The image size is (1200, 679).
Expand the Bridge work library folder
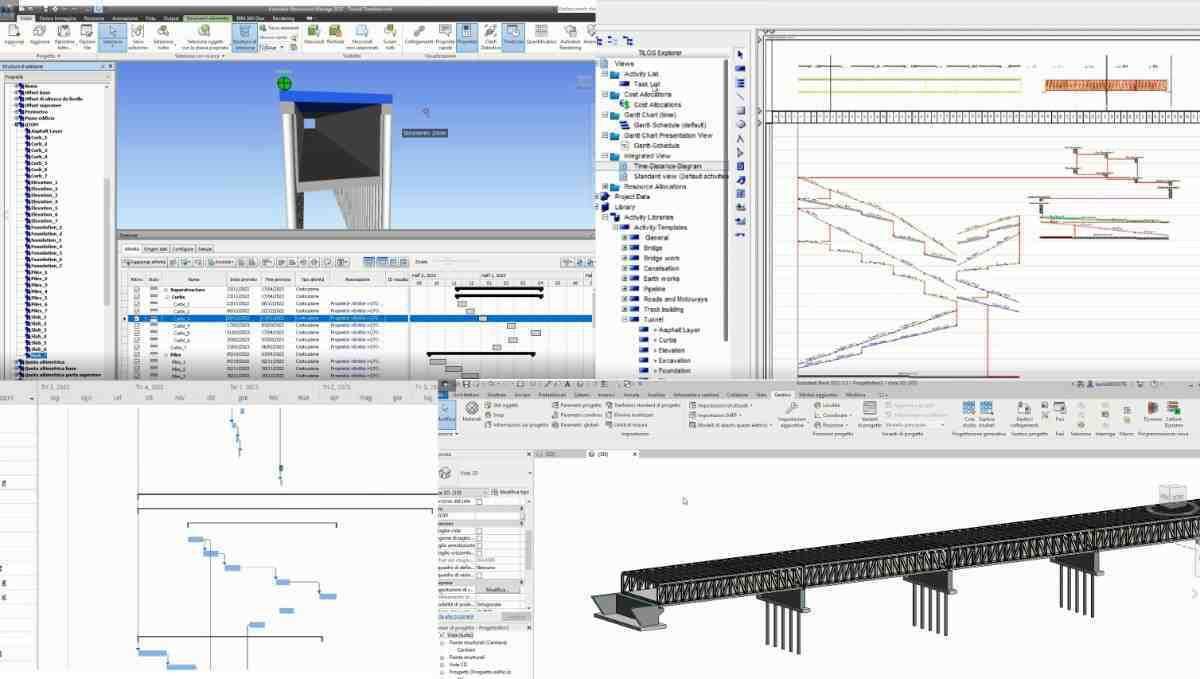pos(625,259)
